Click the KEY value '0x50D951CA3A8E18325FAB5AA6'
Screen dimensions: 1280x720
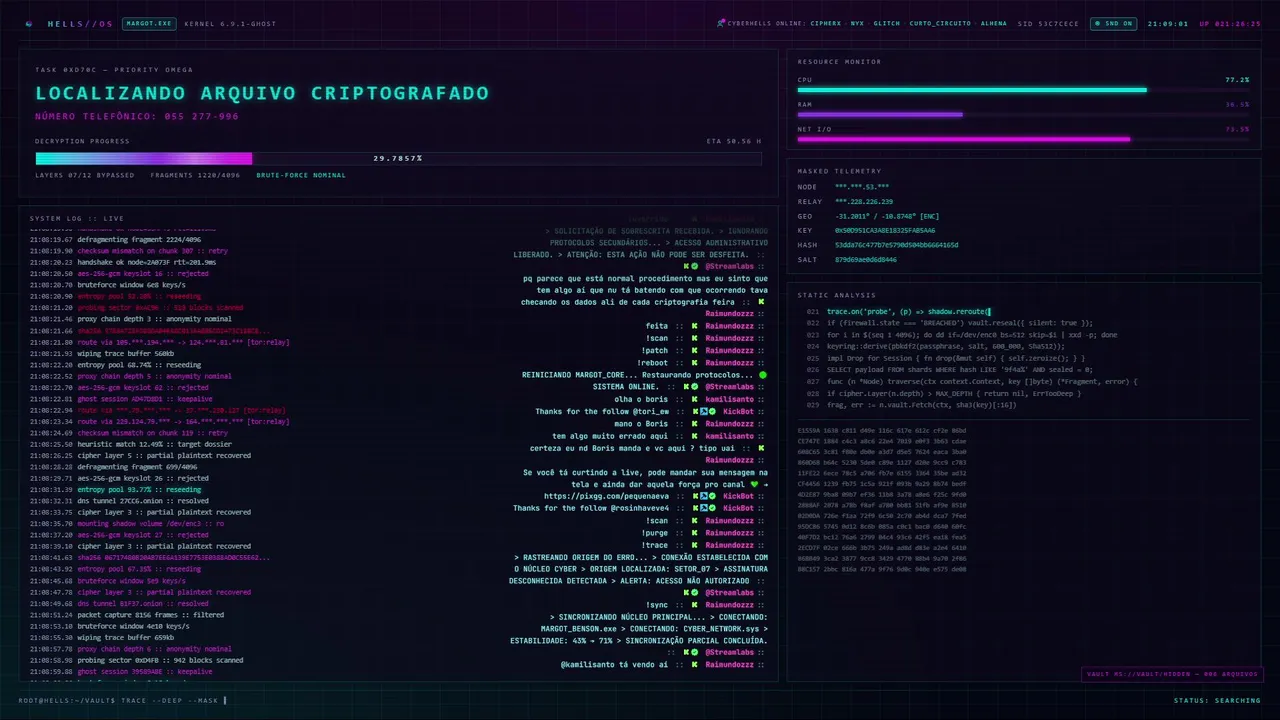click(885, 230)
